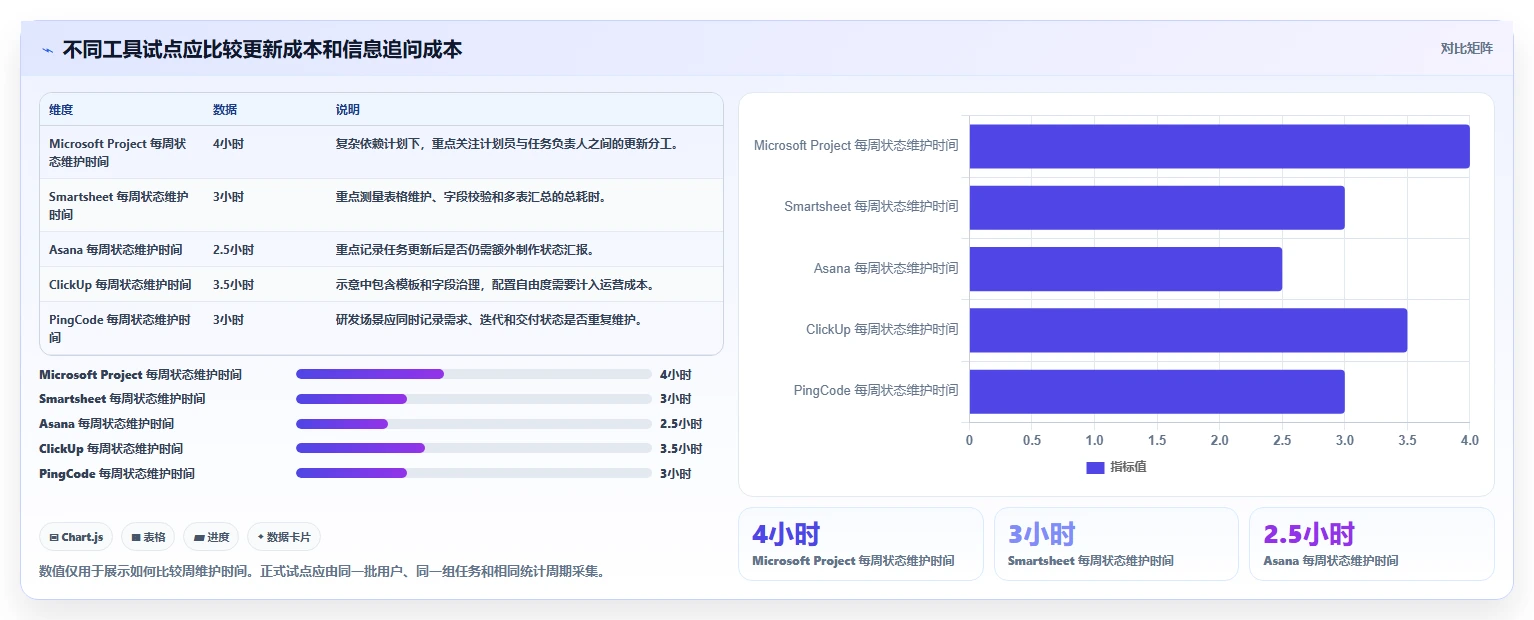Screen dimensions: 1534x620
Task: Open the 2.5小时 Asana data card
Action: pos(1372,544)
